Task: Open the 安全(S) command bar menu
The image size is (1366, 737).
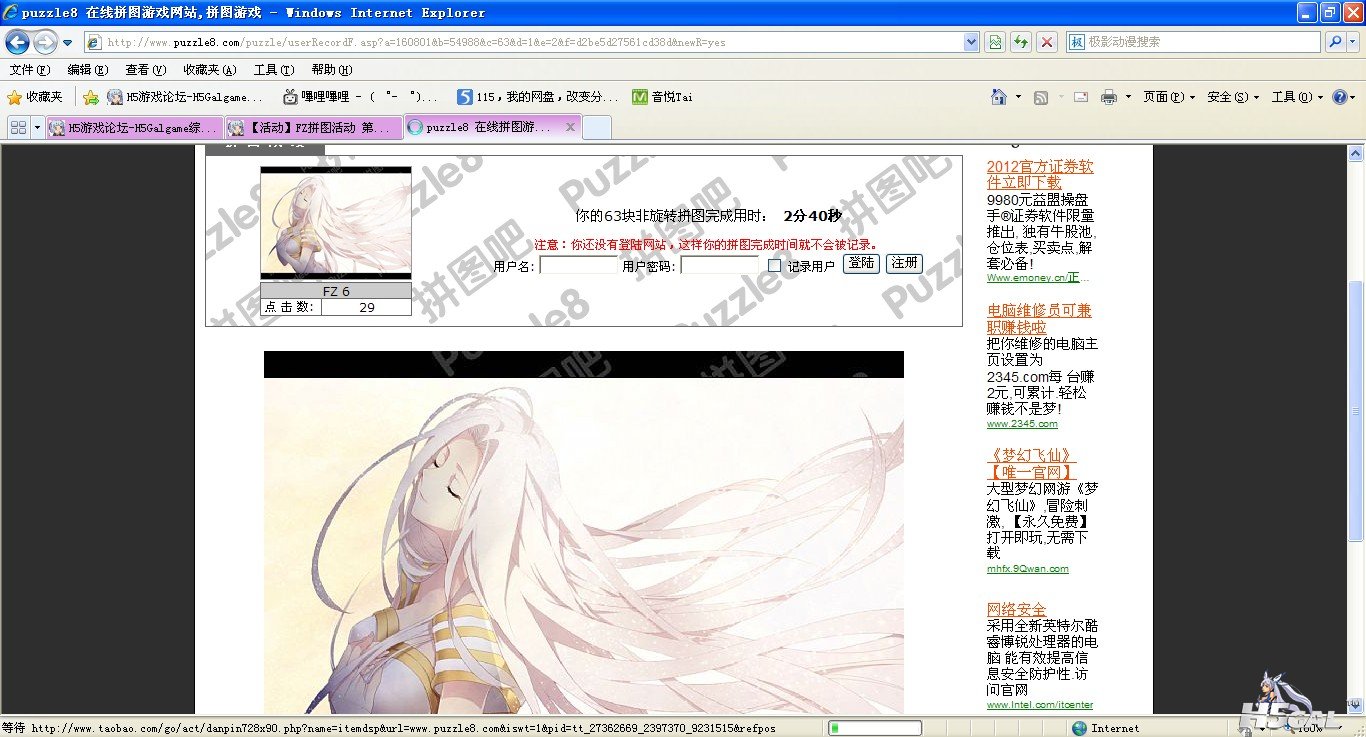Action: [x=1233, y=97]
